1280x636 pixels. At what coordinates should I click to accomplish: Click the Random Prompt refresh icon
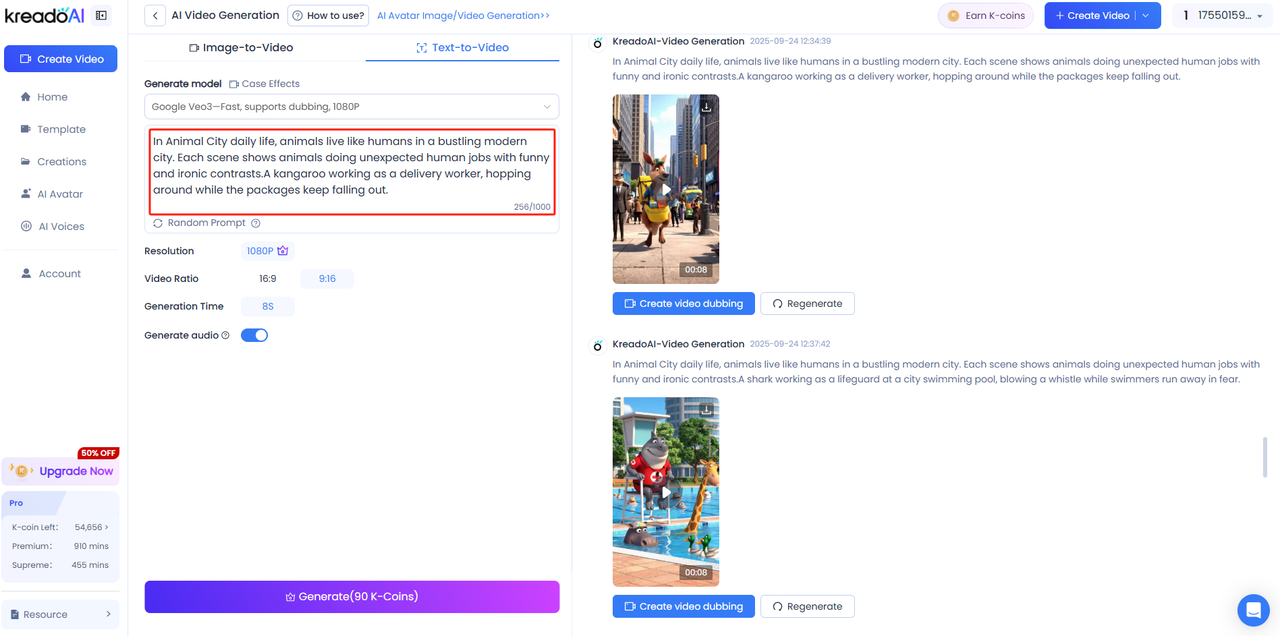(158, 223)
